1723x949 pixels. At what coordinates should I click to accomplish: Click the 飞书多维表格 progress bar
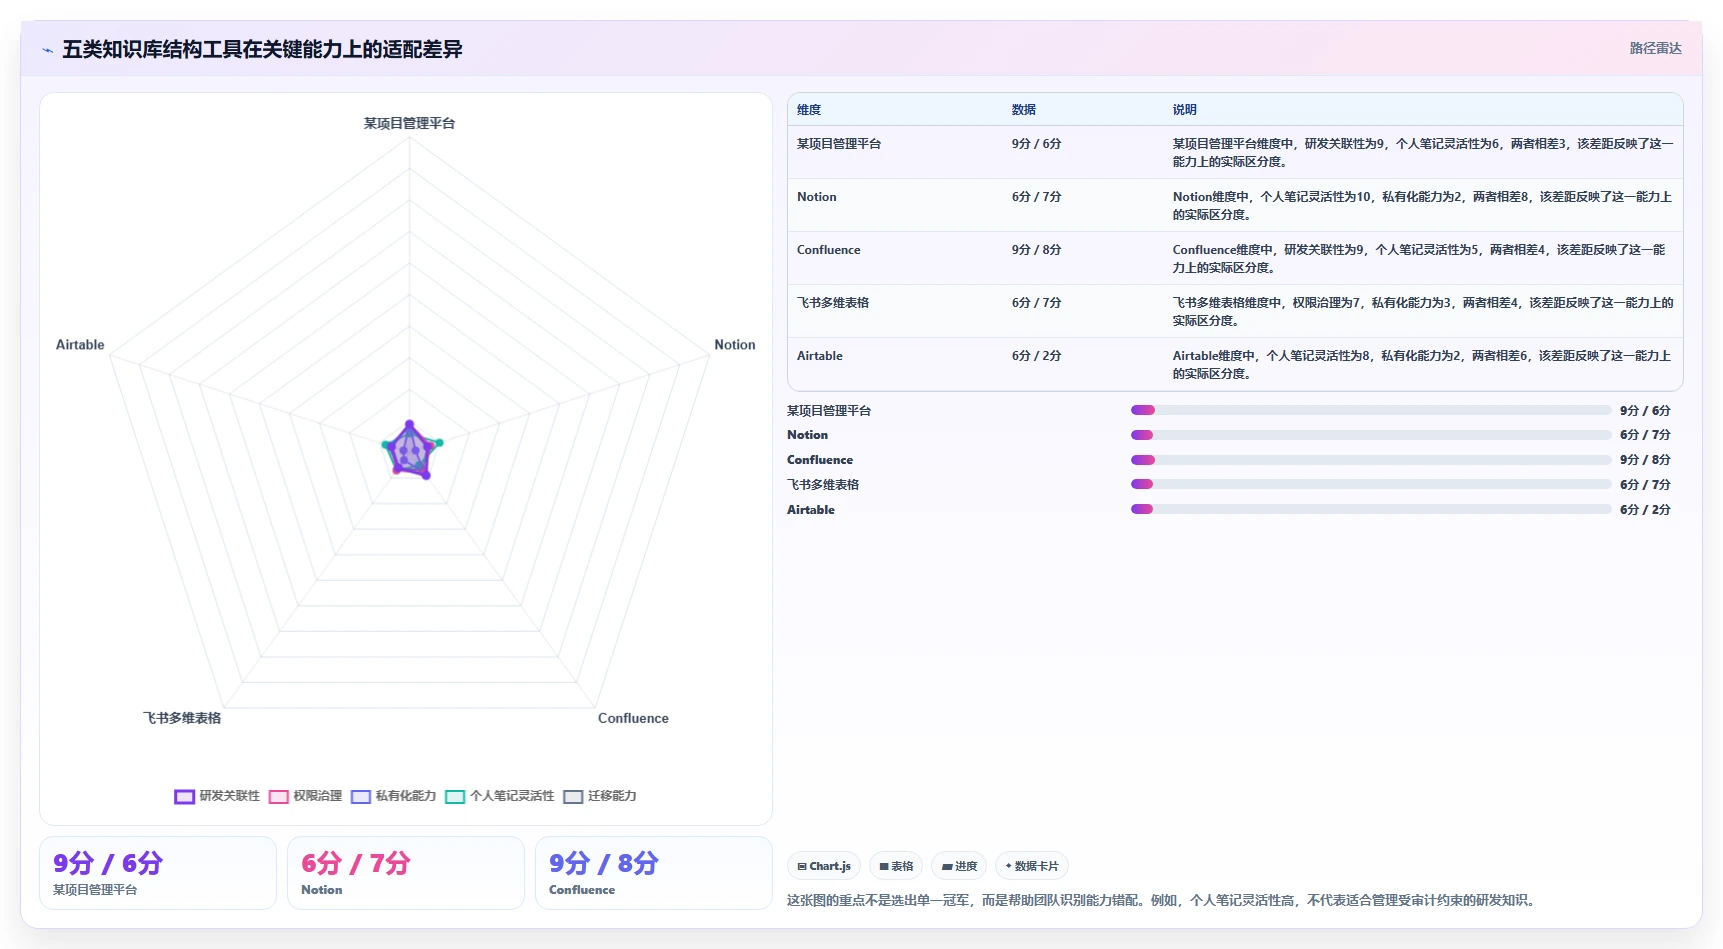pyautogui.click(x=1371, y=484)
